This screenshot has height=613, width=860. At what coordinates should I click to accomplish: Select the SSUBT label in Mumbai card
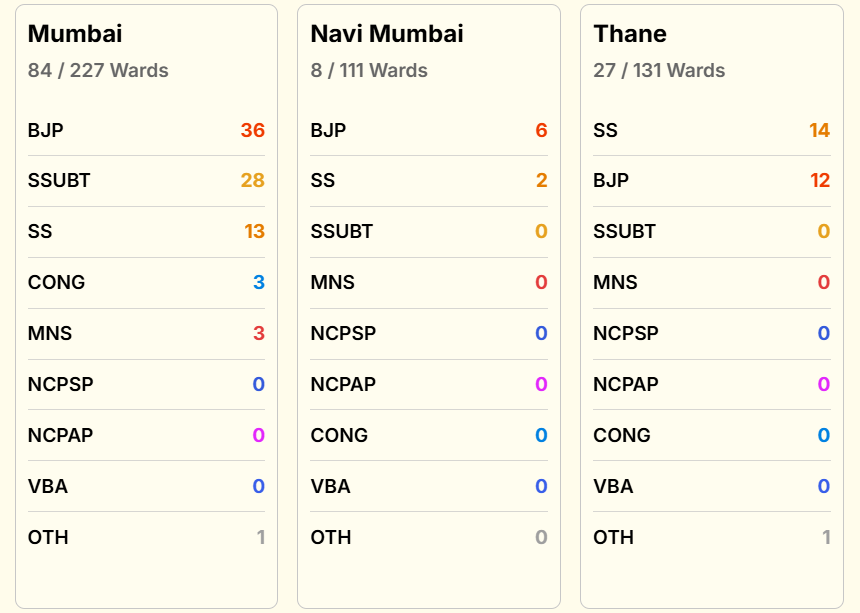point(59,181)
